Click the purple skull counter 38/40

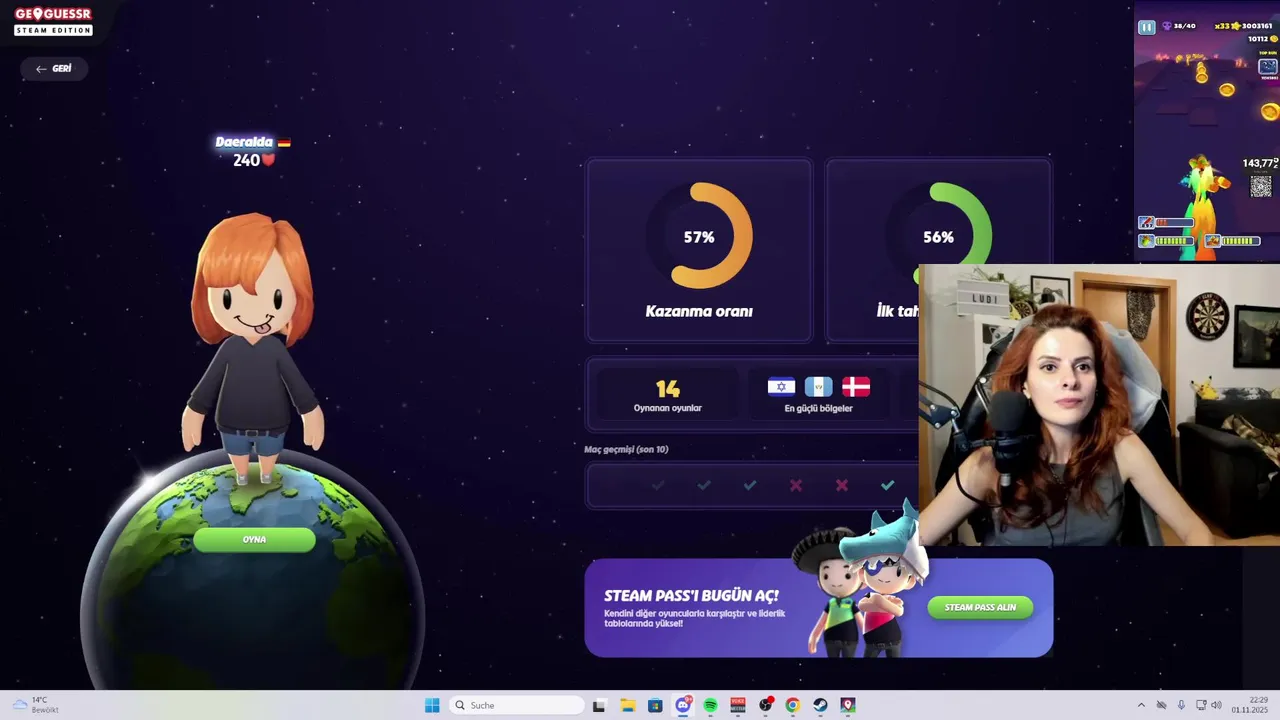click(1178, 26)
